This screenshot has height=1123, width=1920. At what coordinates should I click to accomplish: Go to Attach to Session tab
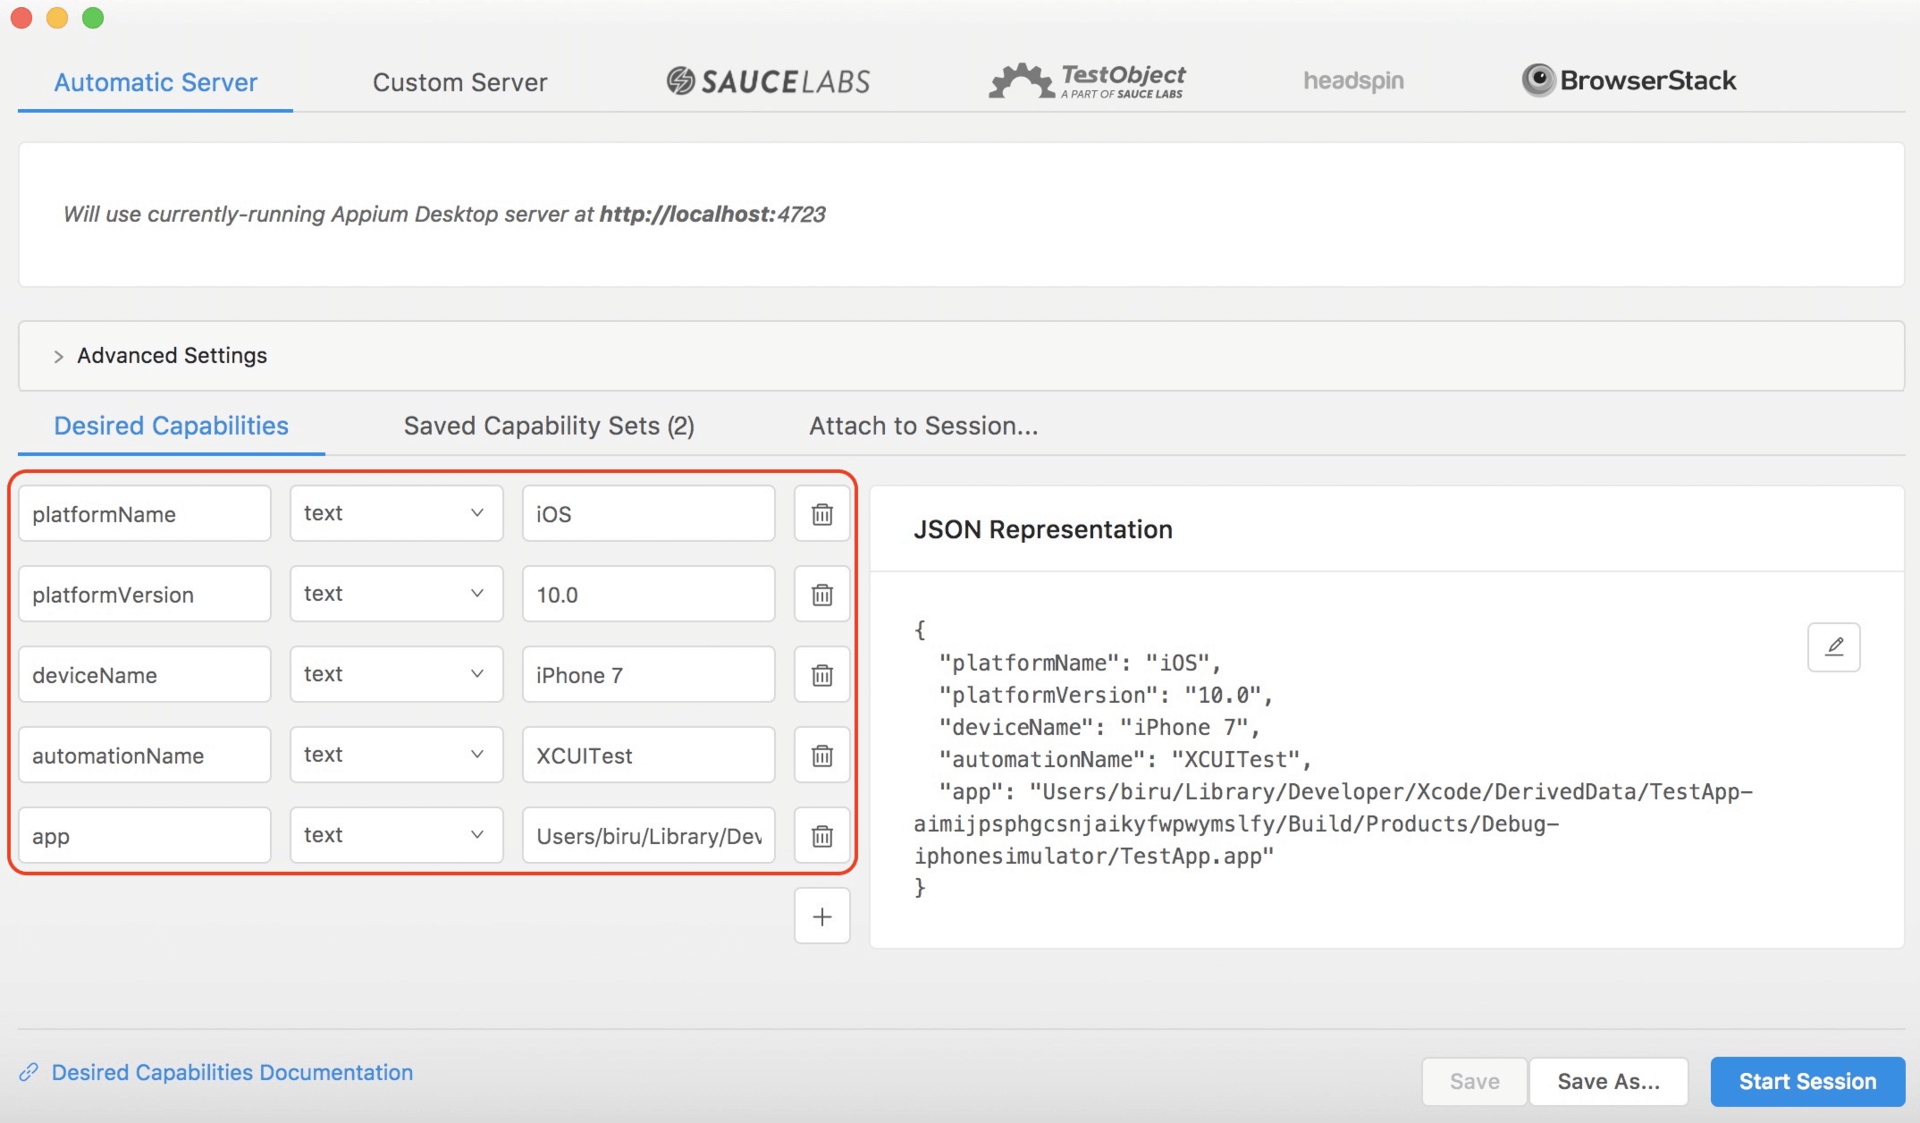[x=923, y=426]
